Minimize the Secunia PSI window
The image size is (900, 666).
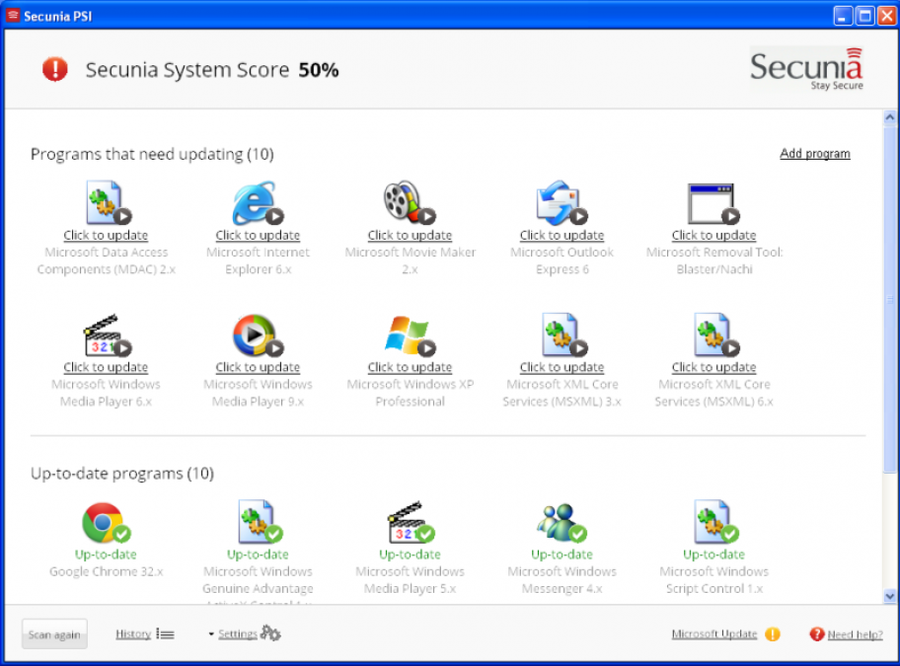tap(843, 16)
